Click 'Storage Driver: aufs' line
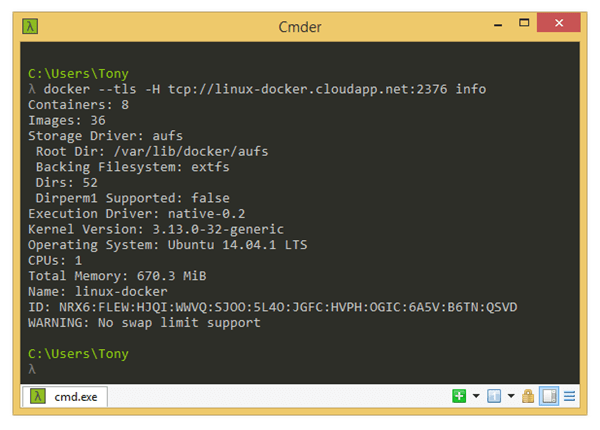 coord(106,136)
